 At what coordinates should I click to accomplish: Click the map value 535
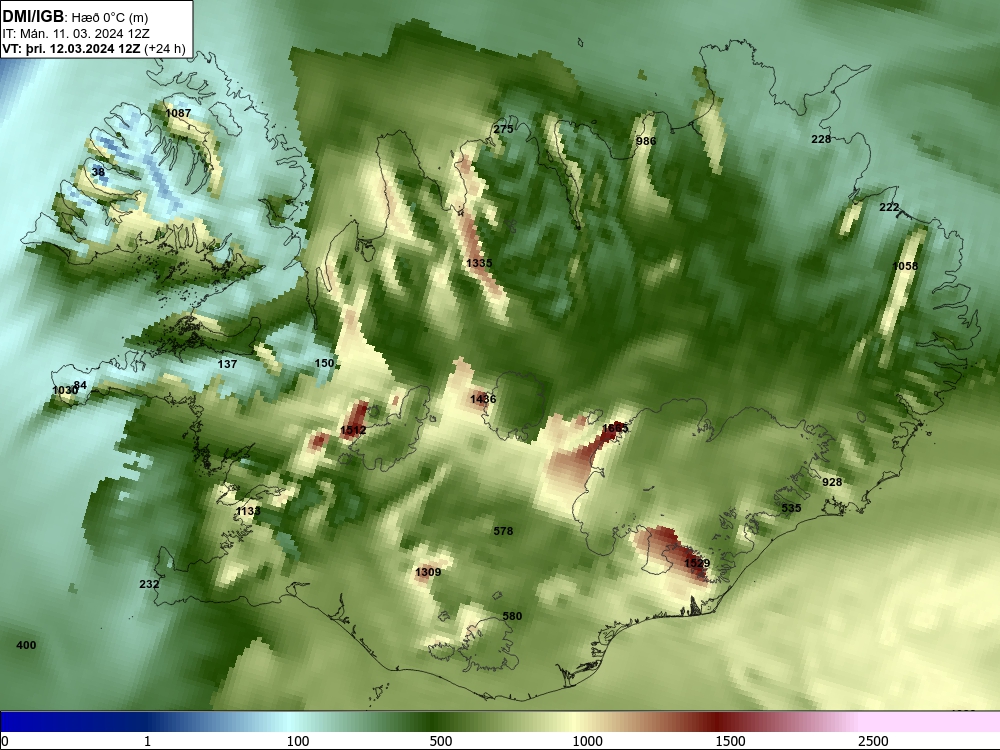[x=791, y=508]
